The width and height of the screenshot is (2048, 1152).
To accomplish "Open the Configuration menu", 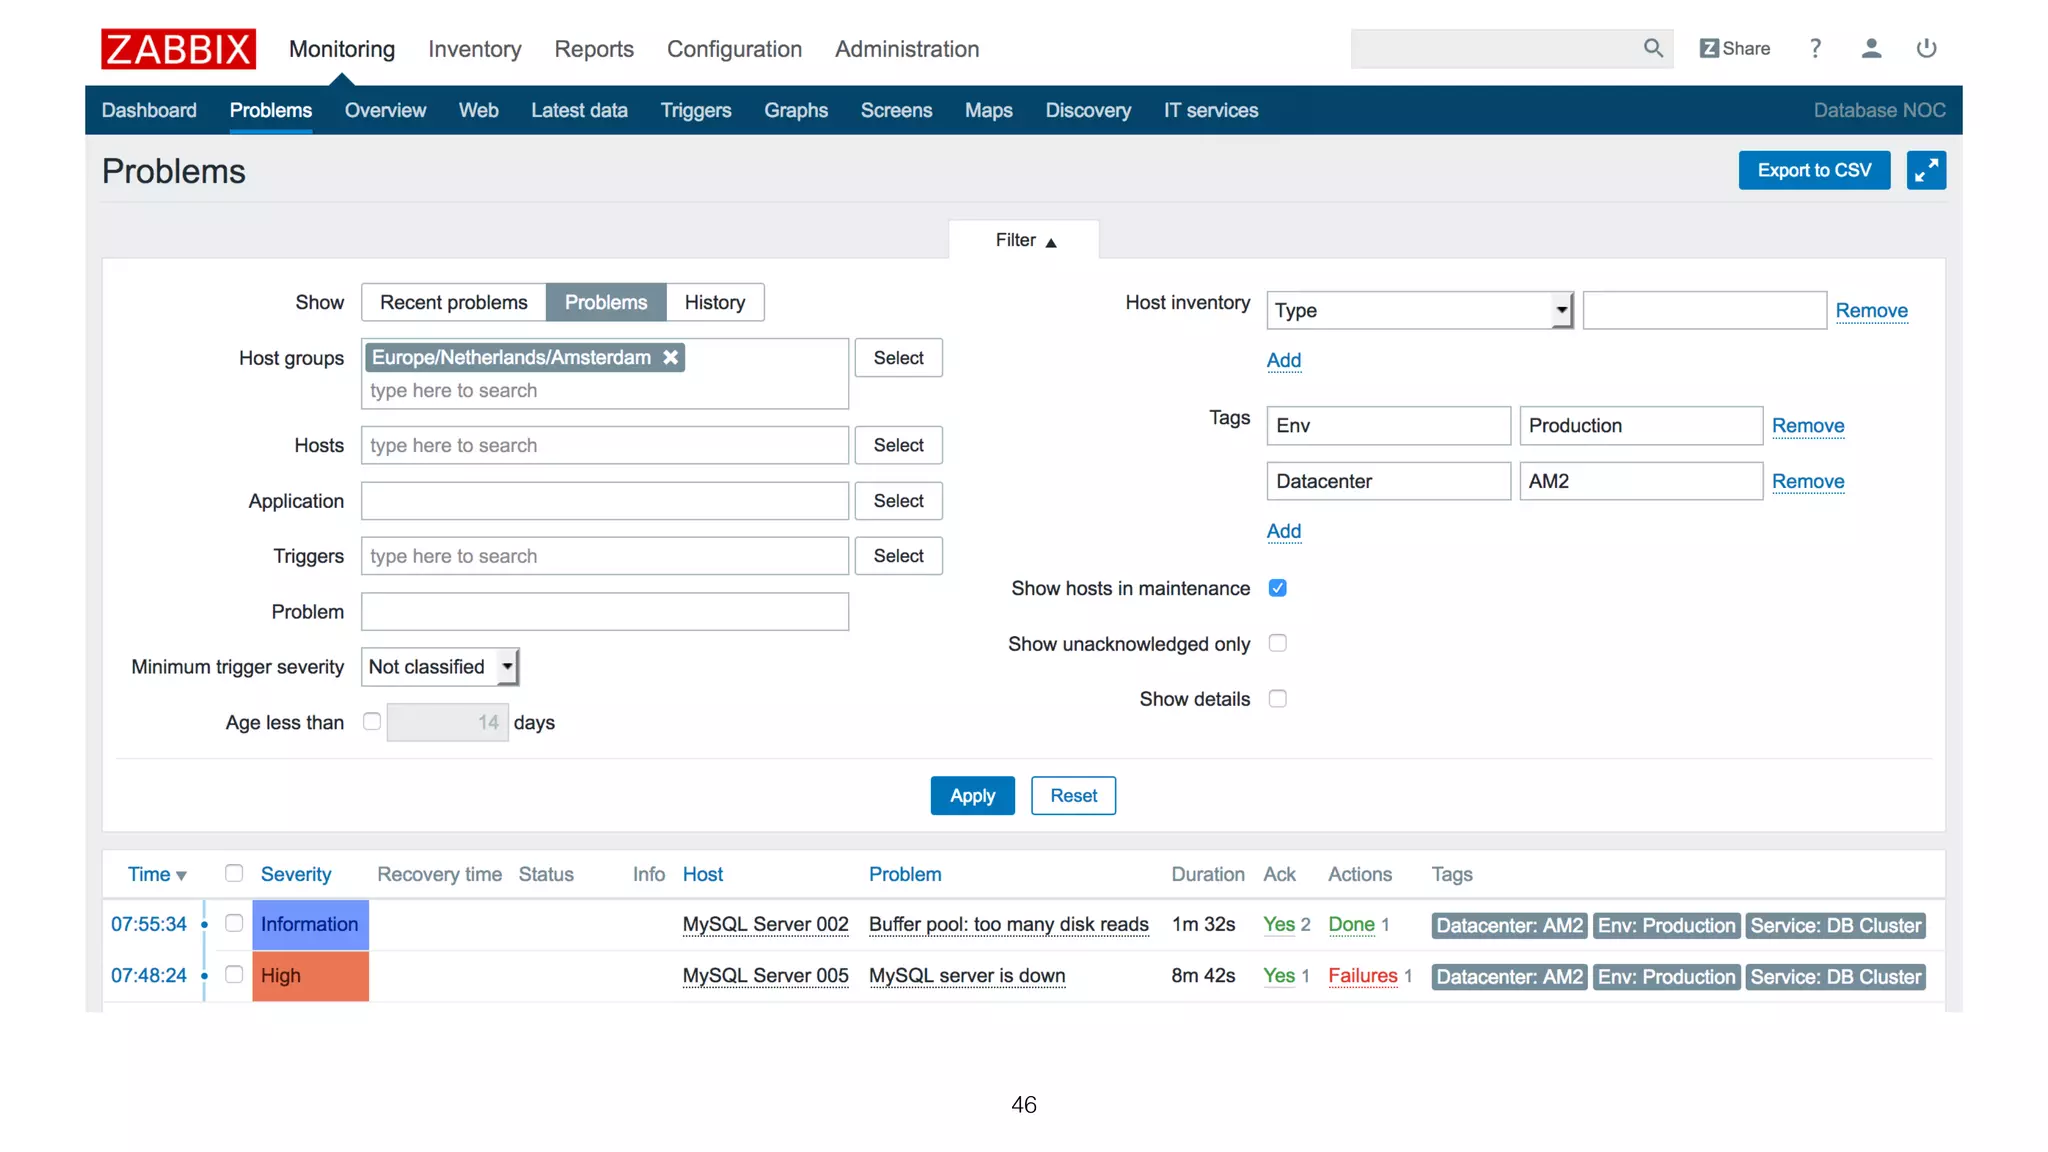I will pyautogui.click(x=734, y=49).
